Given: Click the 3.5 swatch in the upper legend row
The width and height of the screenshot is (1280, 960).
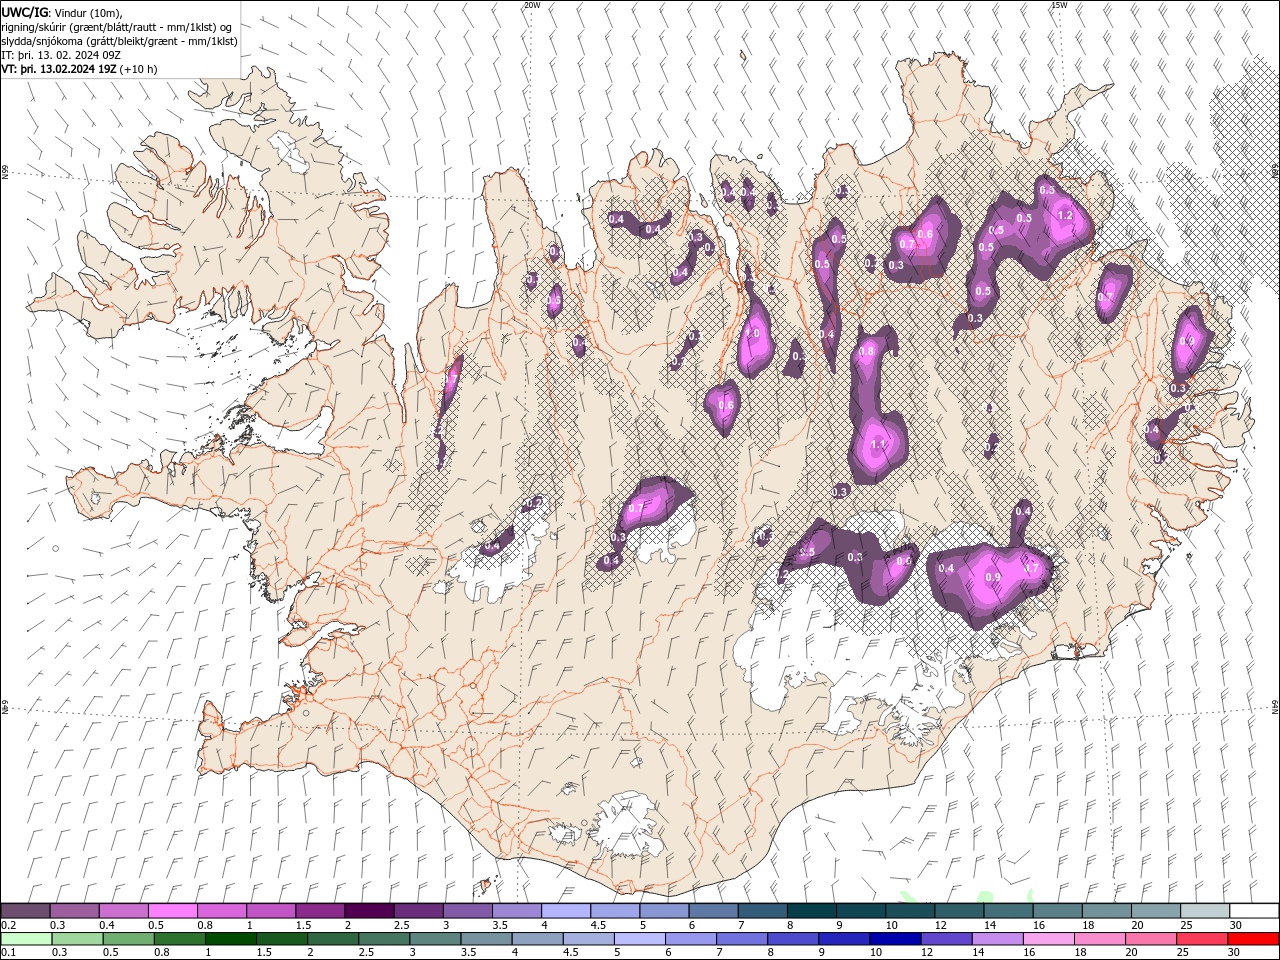Looking at the screenshot, I should click(516, 911).
